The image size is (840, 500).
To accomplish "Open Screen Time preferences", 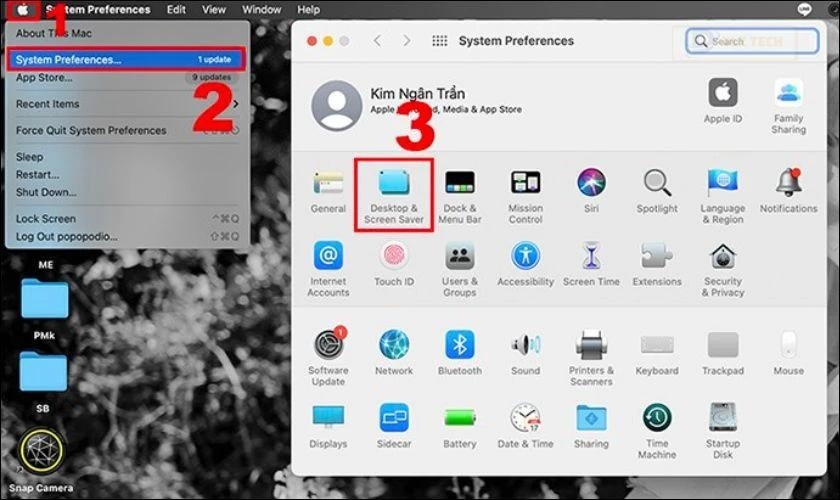I will [x=591, y=265].
